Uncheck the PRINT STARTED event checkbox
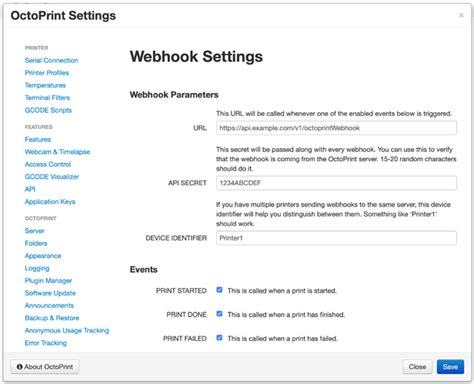 pyautogui.click(x=219, y=290)
